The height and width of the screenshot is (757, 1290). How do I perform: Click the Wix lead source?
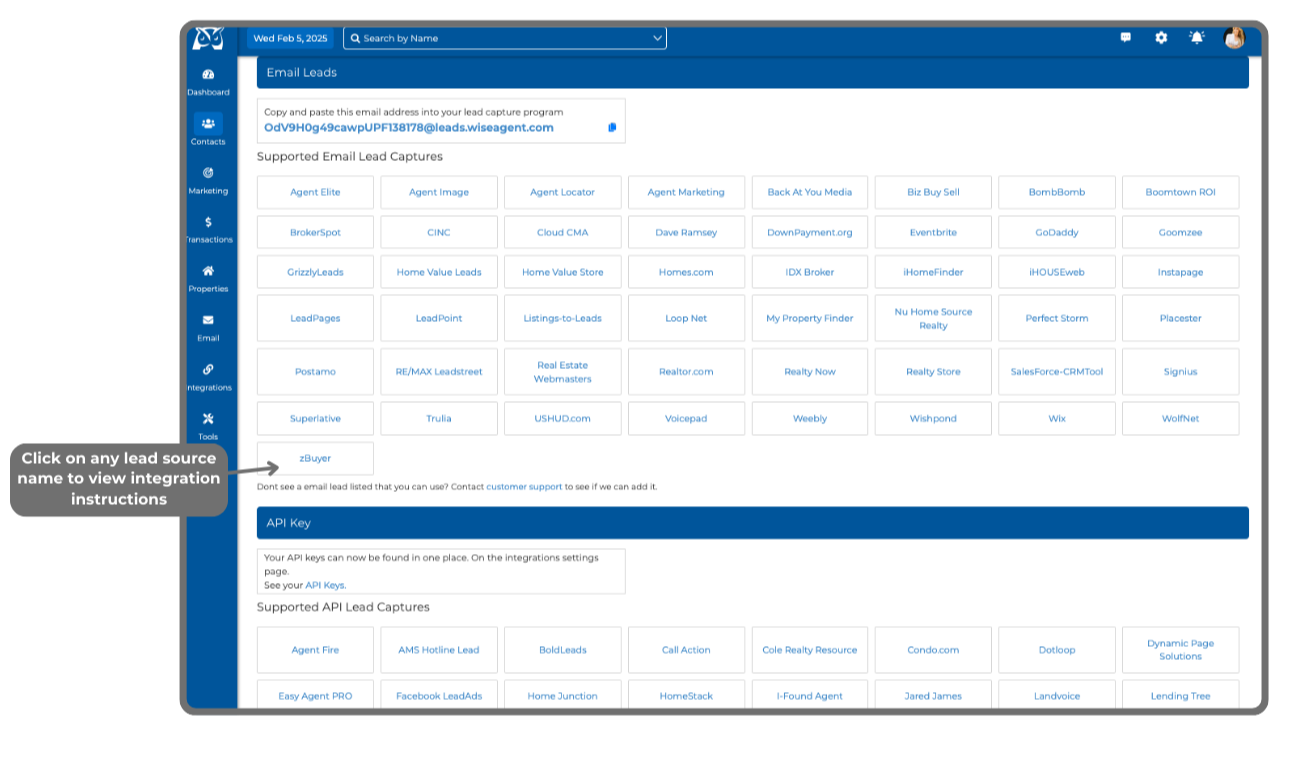(x=1057, y=419)
